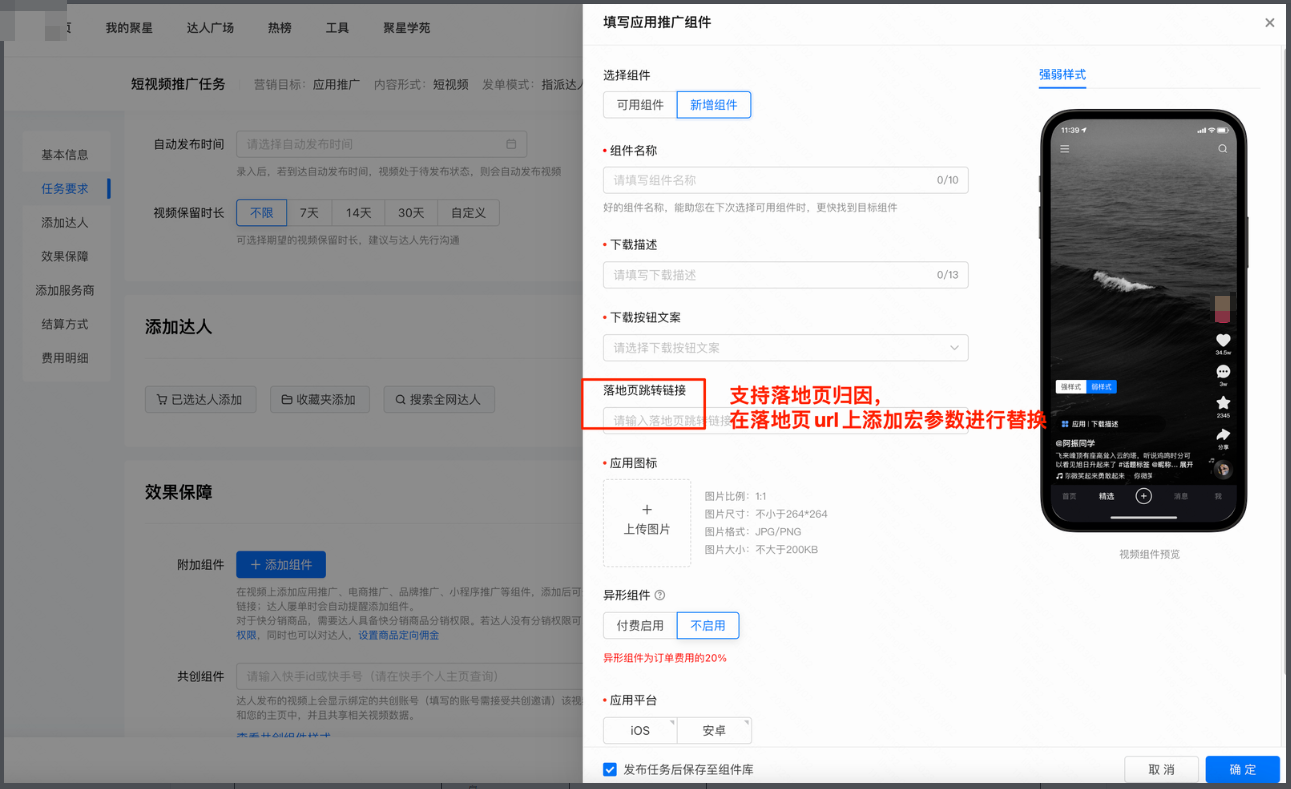Tap the star favorite icon in preview
The height and width of the screenshot is (789, 1291).
pyautogui.click(x=1222, y=403)
